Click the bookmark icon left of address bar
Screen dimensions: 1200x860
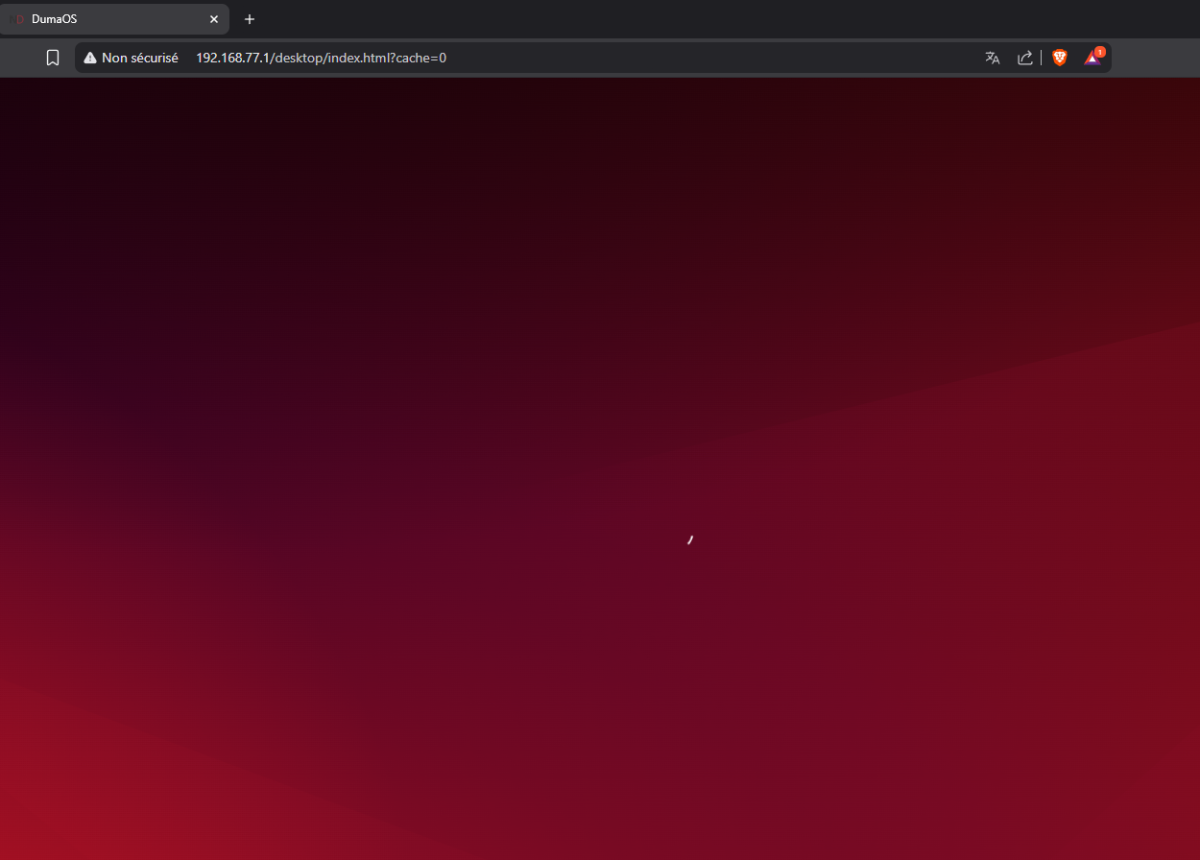53,58
